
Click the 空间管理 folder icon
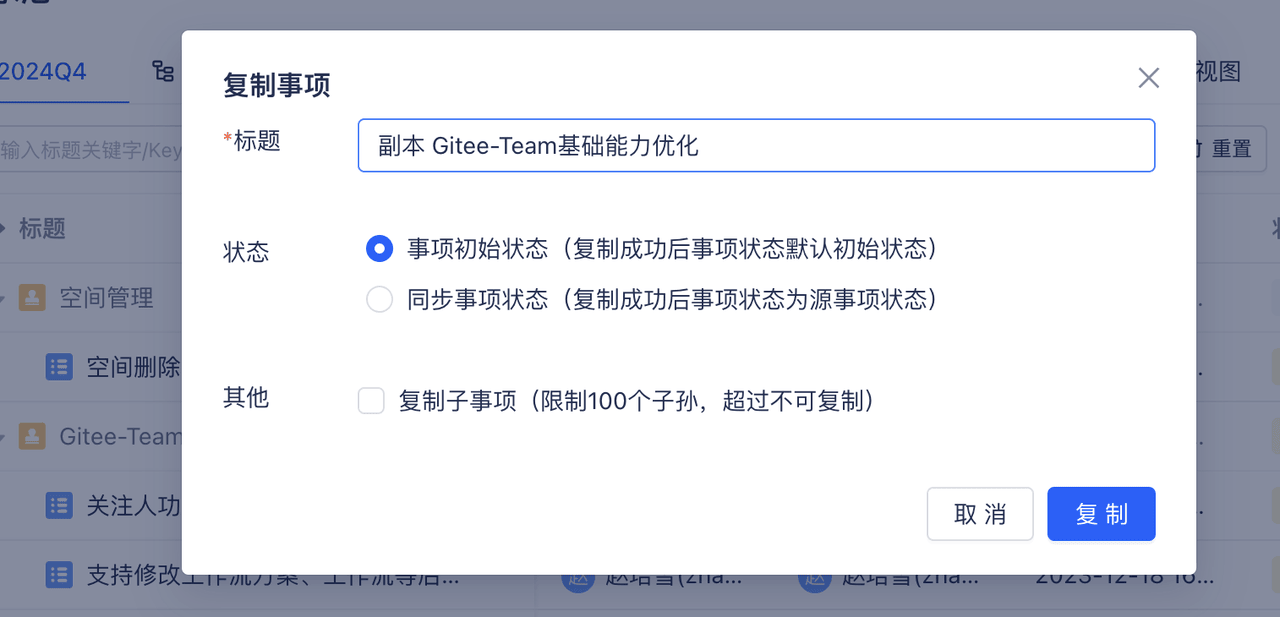(x=32, y=297)
